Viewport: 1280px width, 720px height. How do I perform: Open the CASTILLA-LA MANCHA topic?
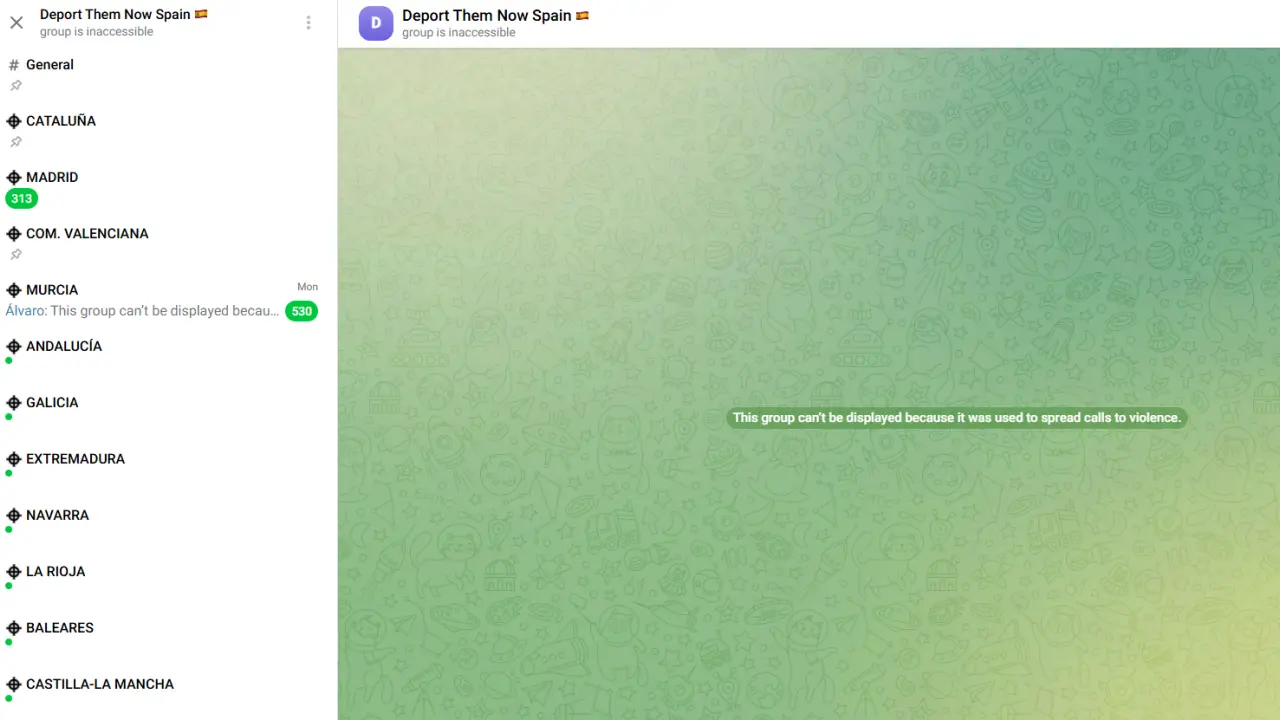pyautogui.click(x=100, y=684)
